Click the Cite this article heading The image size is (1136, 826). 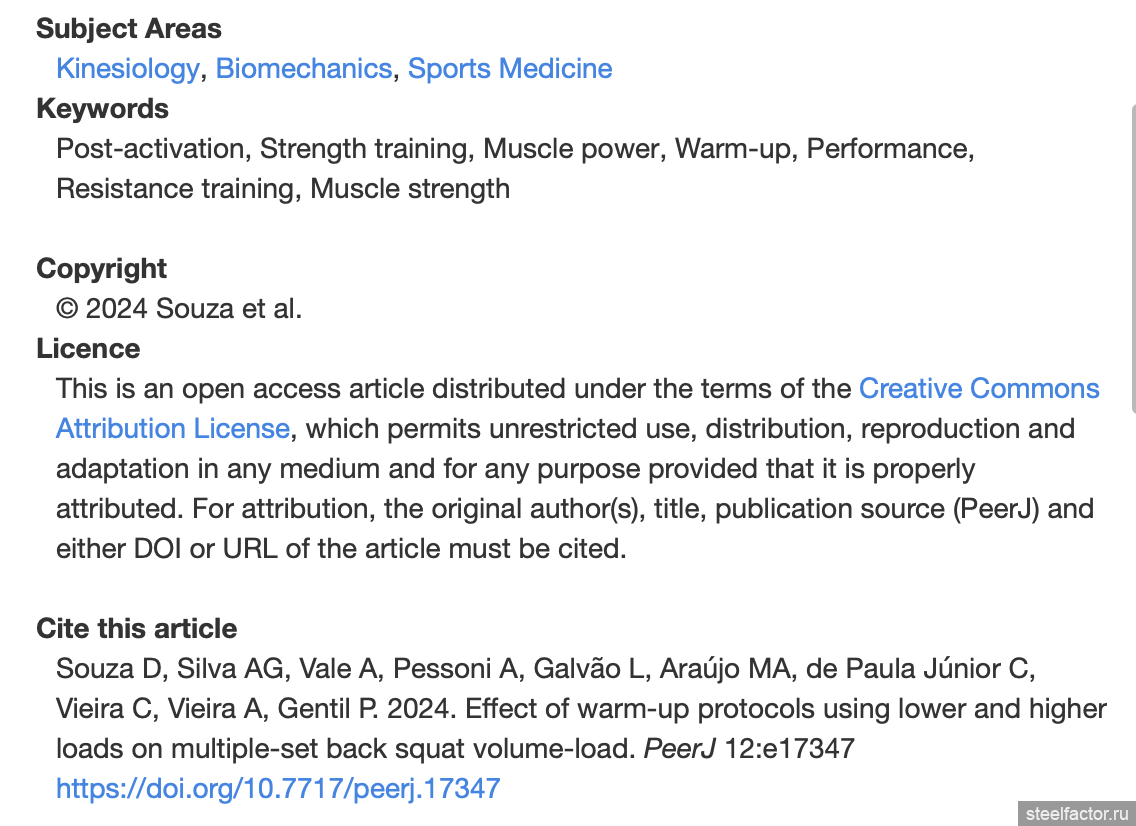point(137,628)
